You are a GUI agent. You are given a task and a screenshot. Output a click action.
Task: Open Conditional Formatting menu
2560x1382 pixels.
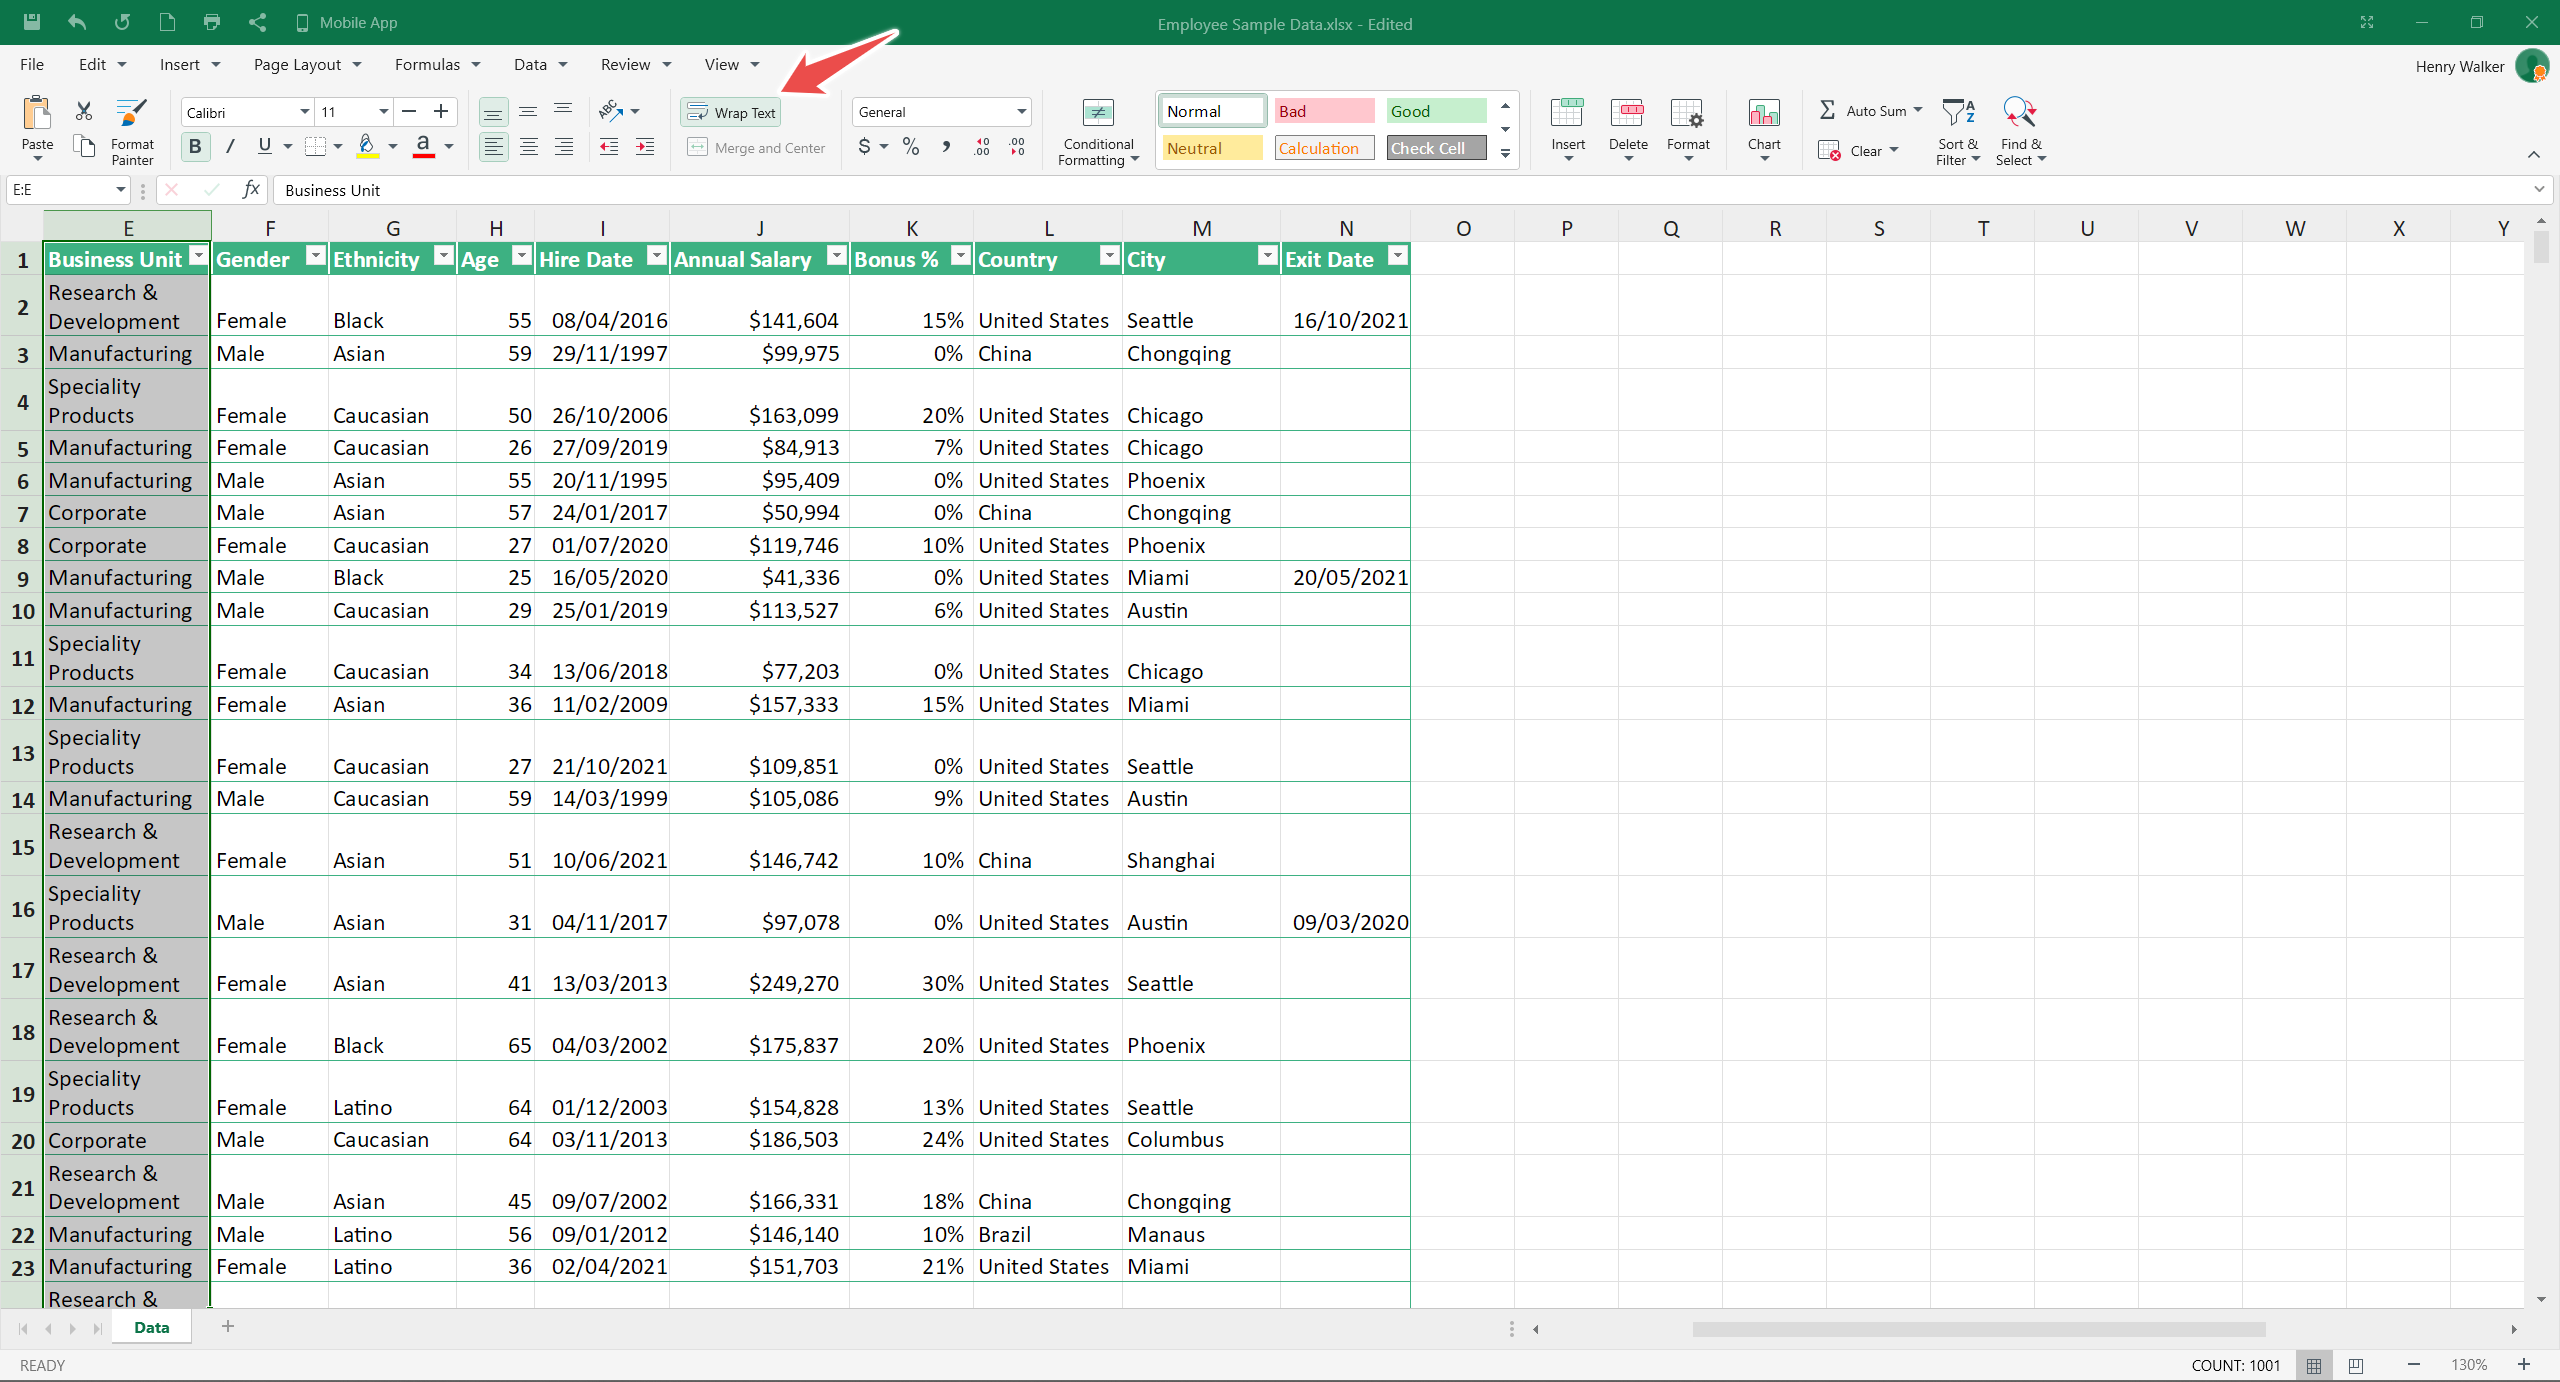(x=1098, y=133)
